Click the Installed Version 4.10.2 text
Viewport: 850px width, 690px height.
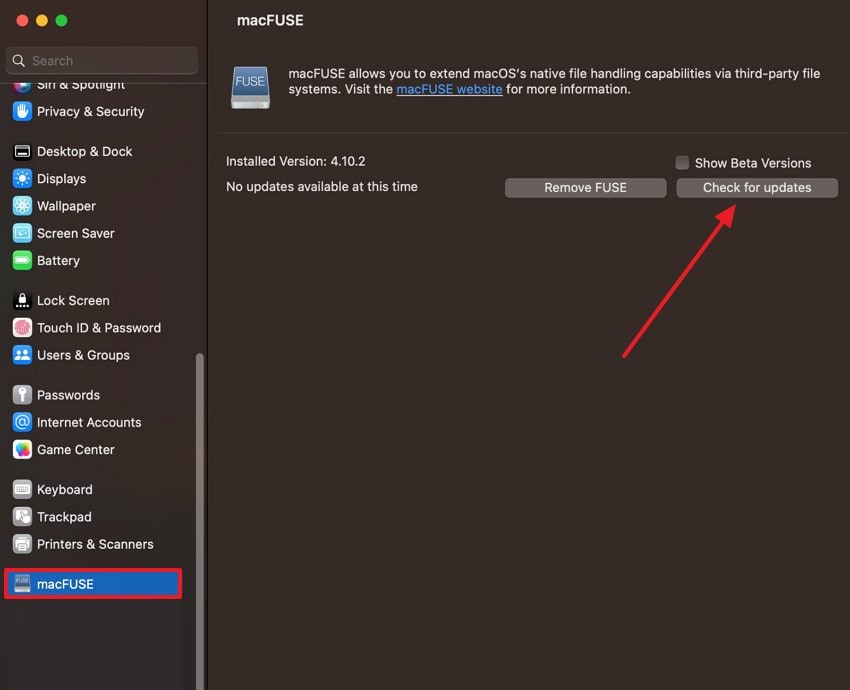[295, 162]
